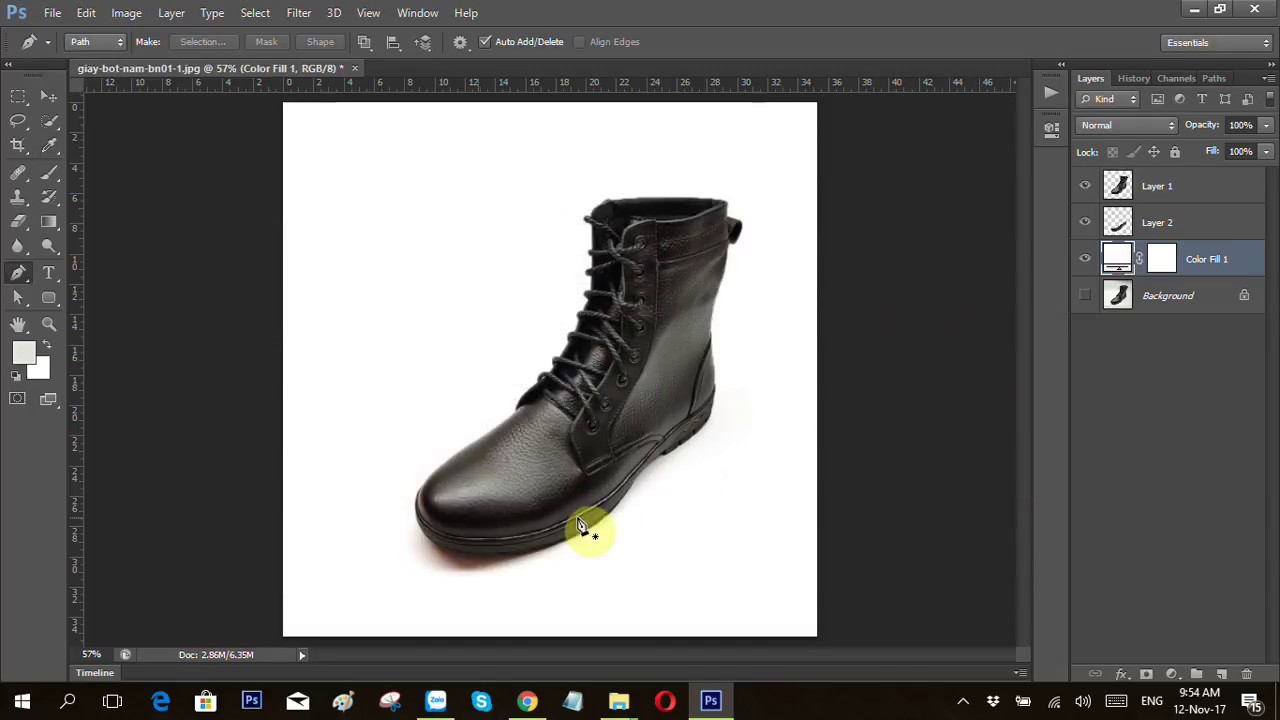The width and height of the screenshot is (1280, 720).
Task: Open the foreground color swatch
Action: click(x=23, y=352)
